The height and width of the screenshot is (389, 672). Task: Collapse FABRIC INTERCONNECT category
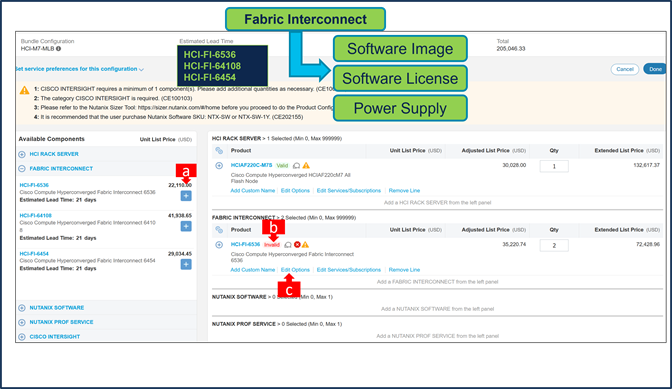[22, 169]
